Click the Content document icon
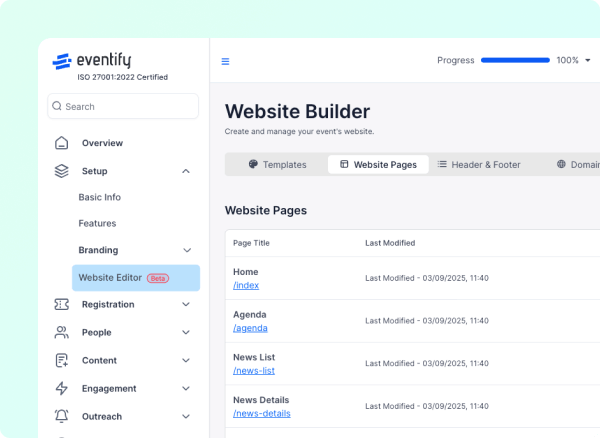Image resolution: width=600 pixels, height=438 pixels. [62, 360]
